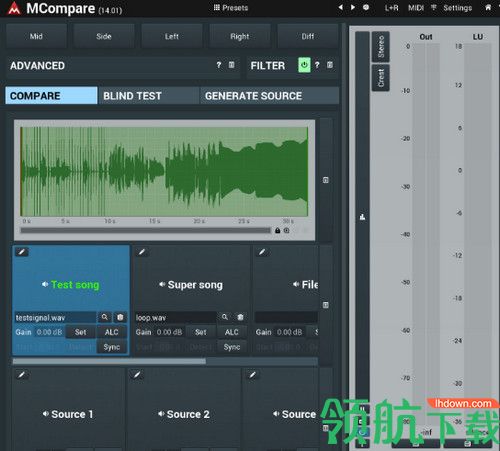Enable ALC in Super song slot
500x451 pixels.
tap(232, 332)
